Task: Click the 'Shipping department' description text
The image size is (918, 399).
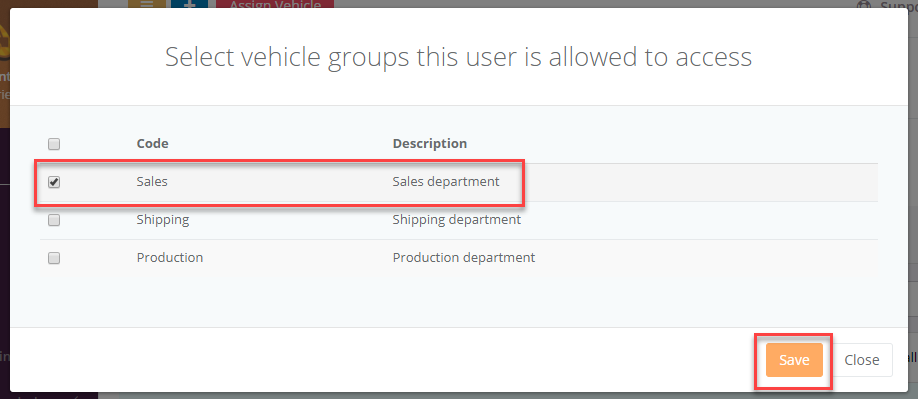Action: tap(457, 220)
